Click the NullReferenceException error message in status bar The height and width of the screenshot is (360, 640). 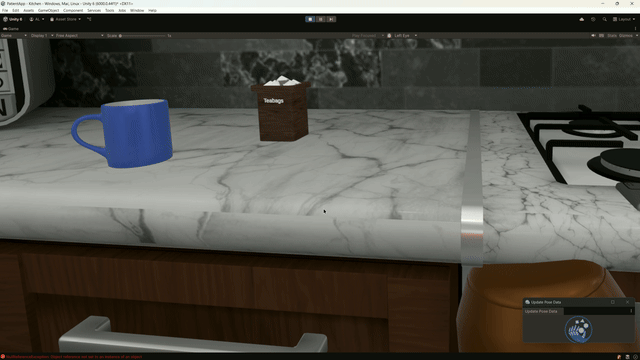(74, 357)
